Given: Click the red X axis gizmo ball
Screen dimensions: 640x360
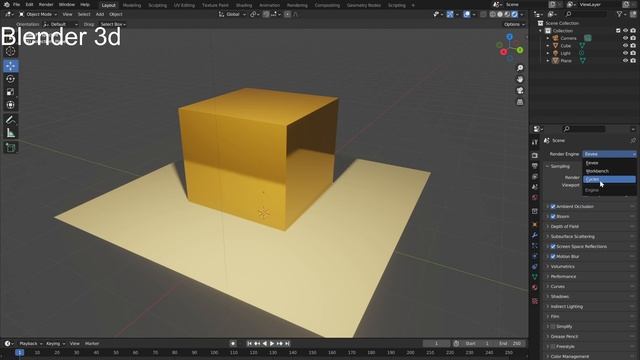Looking at the screenshot, I should pyautogui.click(x=504, y=52).
